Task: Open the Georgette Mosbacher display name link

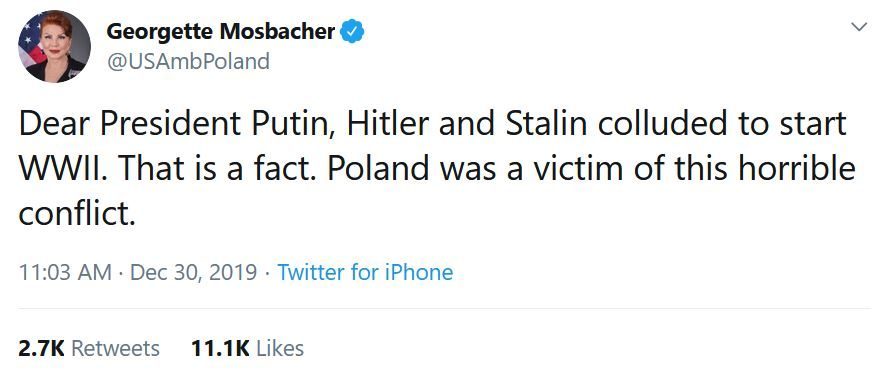Action: pyautogui.click(x=220, y=32)
